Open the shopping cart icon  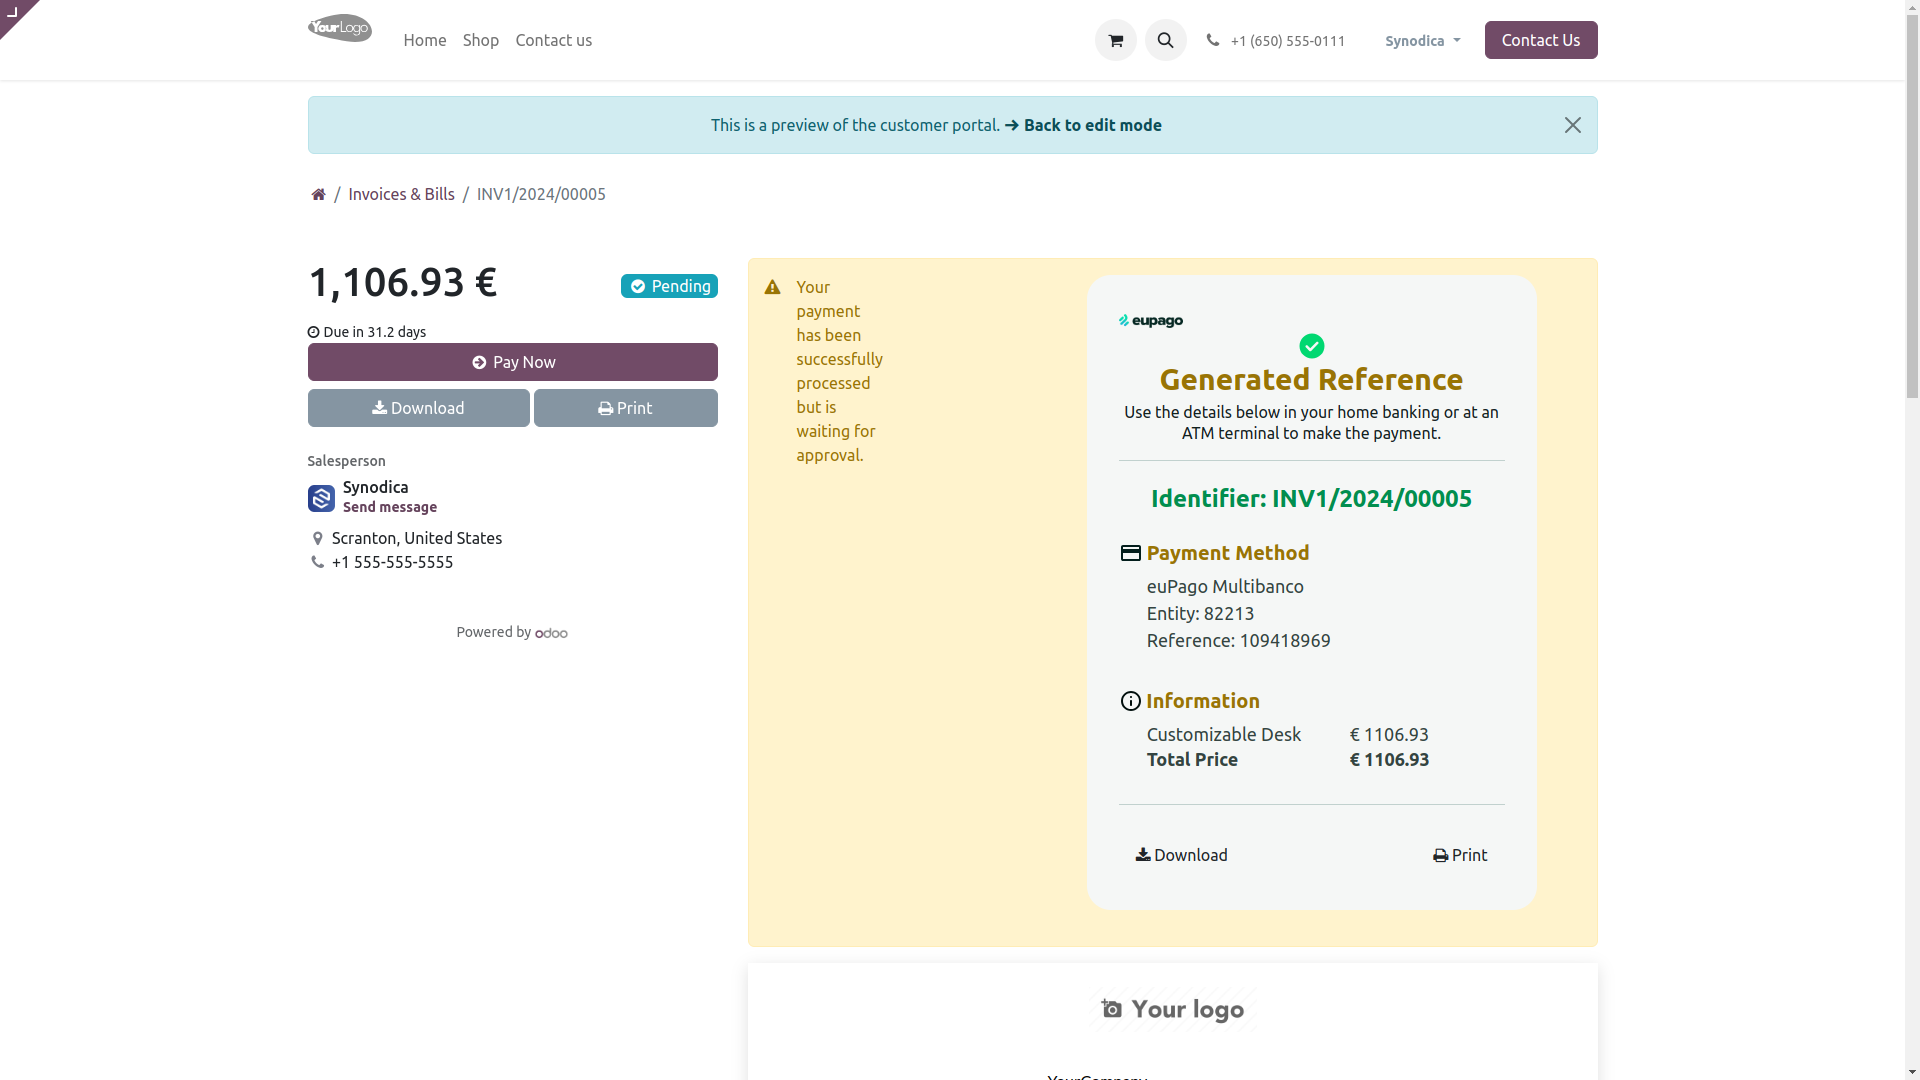pos(1115,40)
